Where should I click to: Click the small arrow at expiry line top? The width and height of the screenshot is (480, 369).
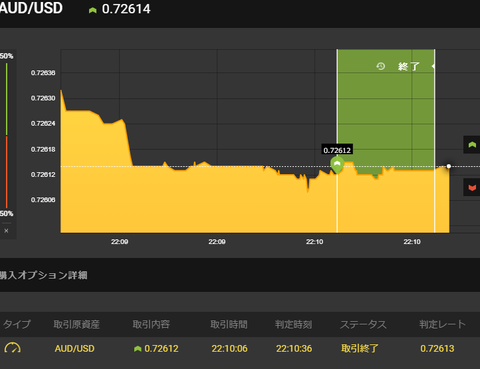[433, 66]
